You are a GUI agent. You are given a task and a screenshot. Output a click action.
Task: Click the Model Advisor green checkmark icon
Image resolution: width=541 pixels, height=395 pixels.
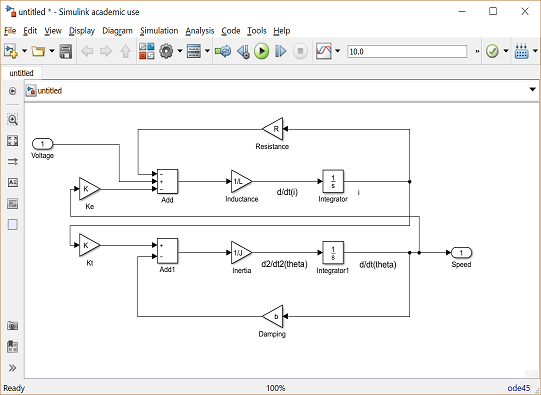click(x=492, y=51)
